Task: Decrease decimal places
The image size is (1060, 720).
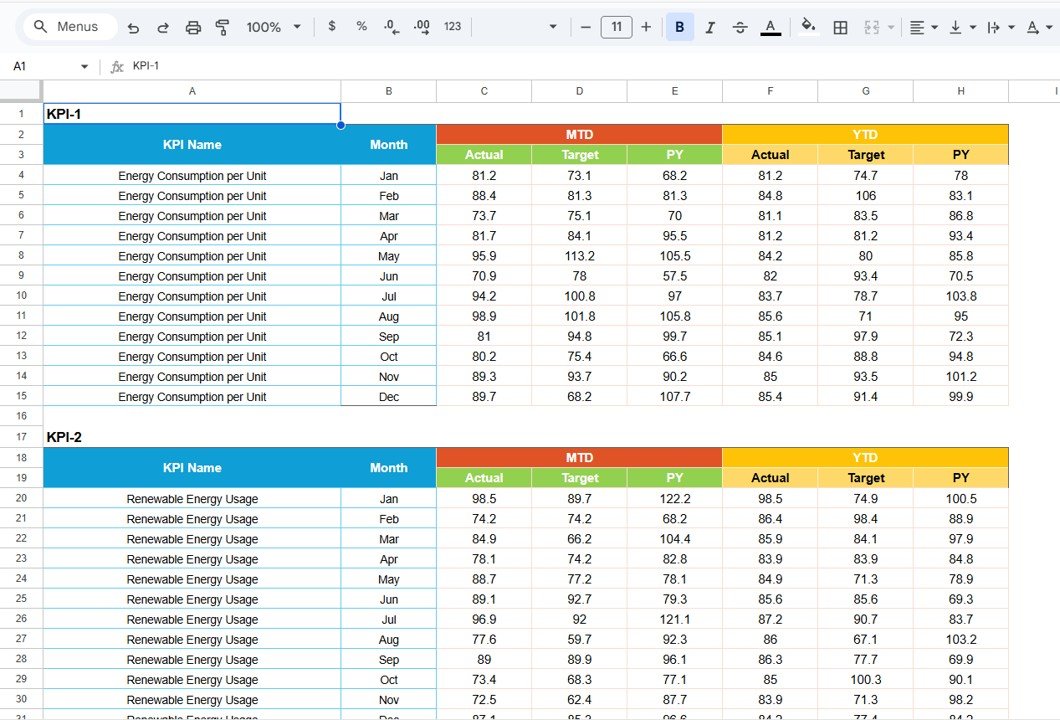Action: [390, 27]
